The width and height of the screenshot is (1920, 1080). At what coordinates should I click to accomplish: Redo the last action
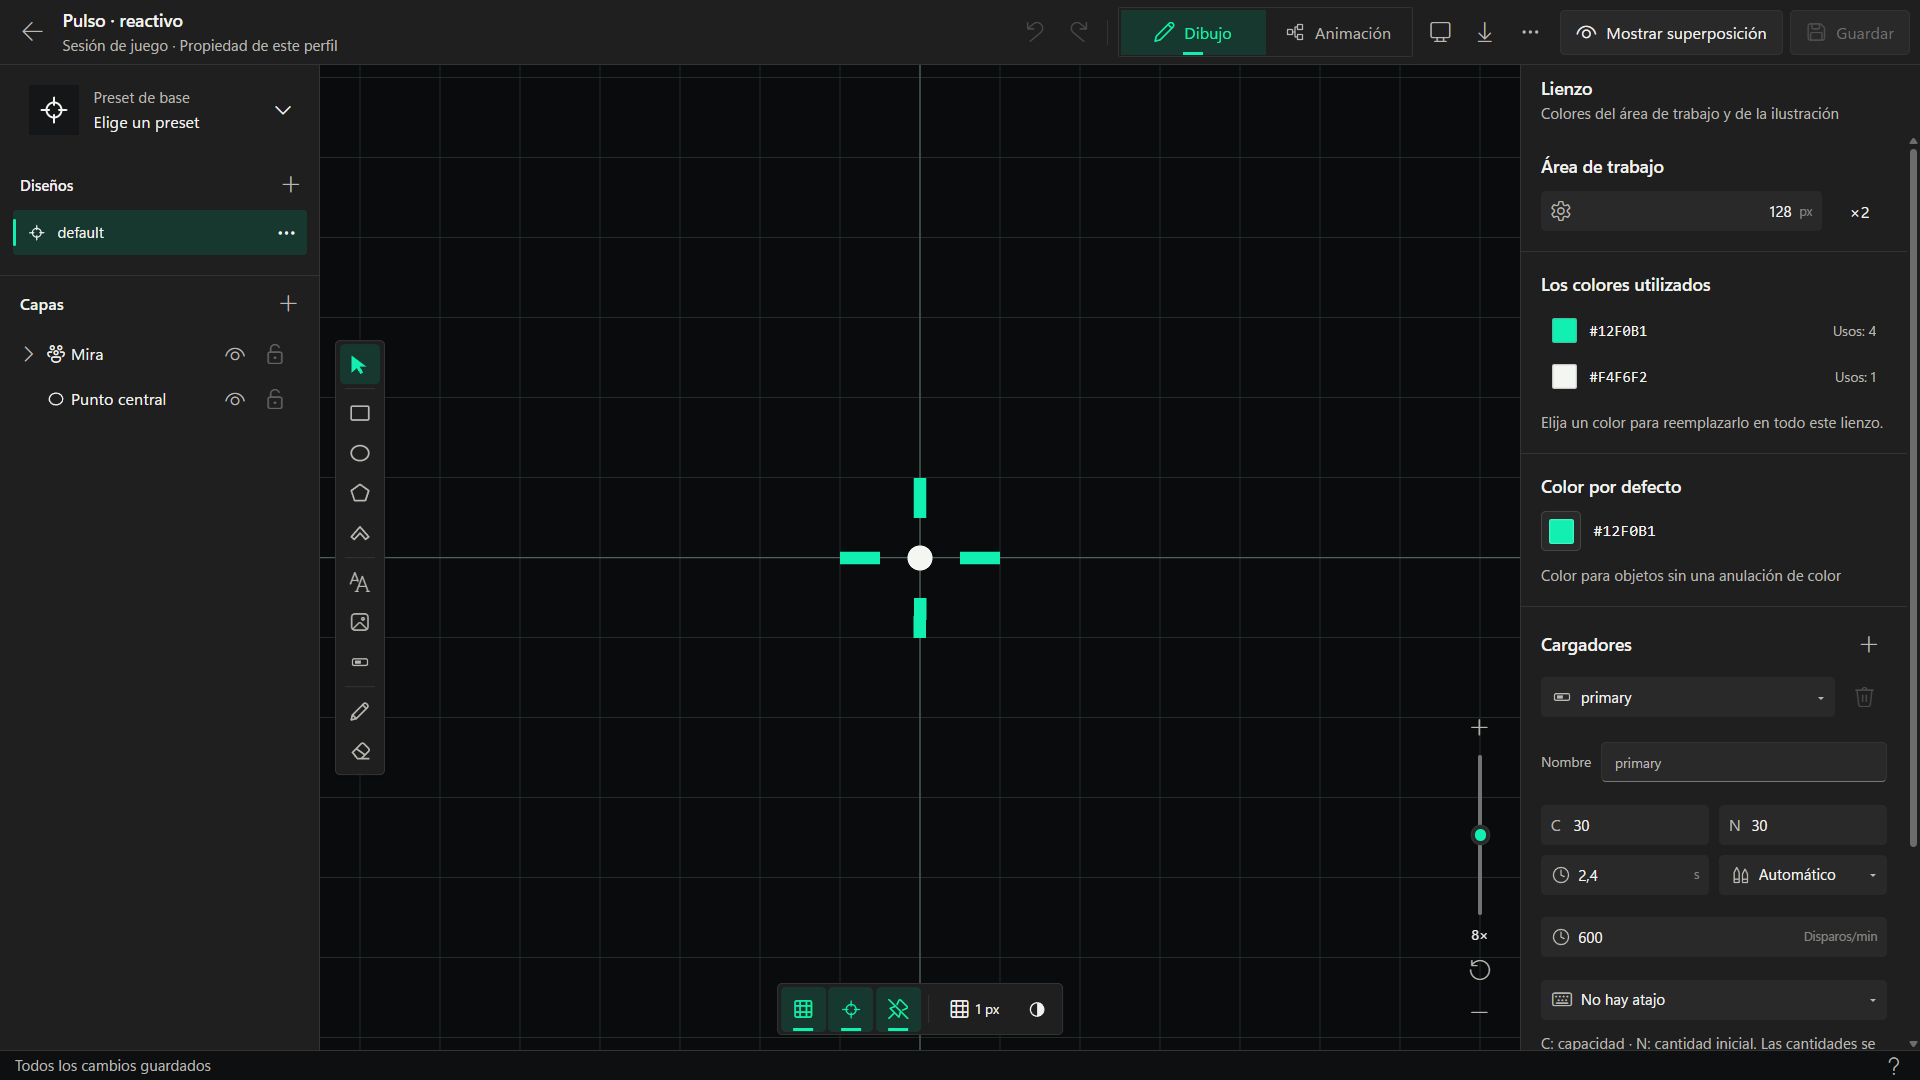pyautogui.click(x=1079, y=32)
